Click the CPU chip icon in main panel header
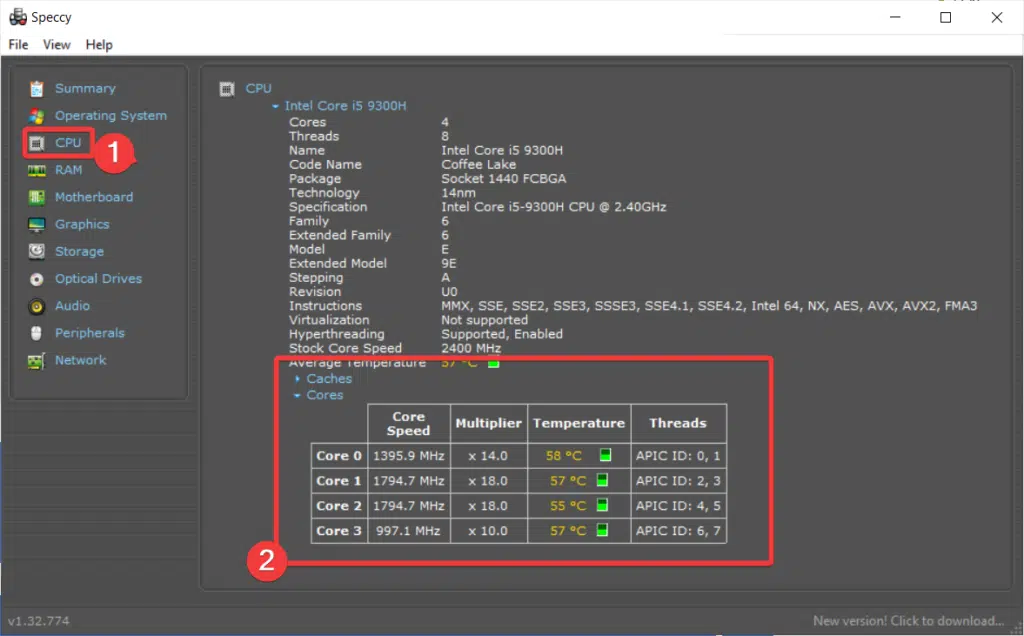Screen dimensions: 1024x636 [227, 89]
